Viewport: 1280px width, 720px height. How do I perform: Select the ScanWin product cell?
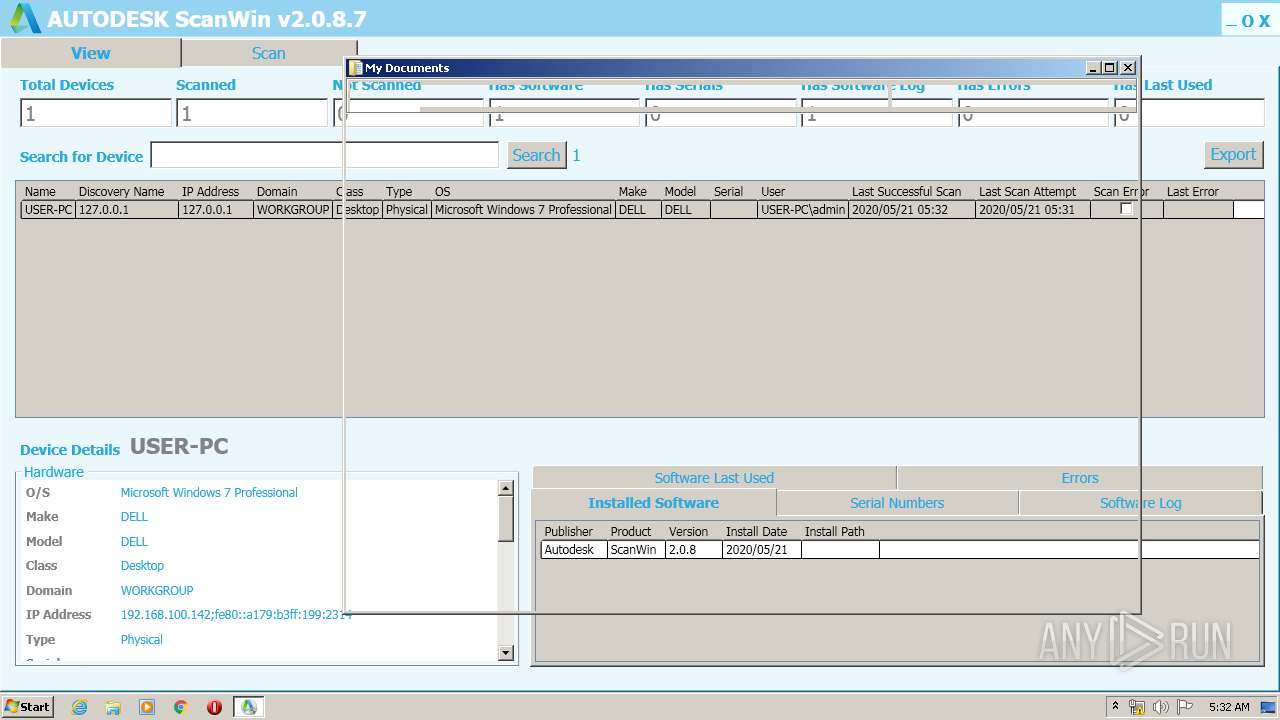pos(636,550)
